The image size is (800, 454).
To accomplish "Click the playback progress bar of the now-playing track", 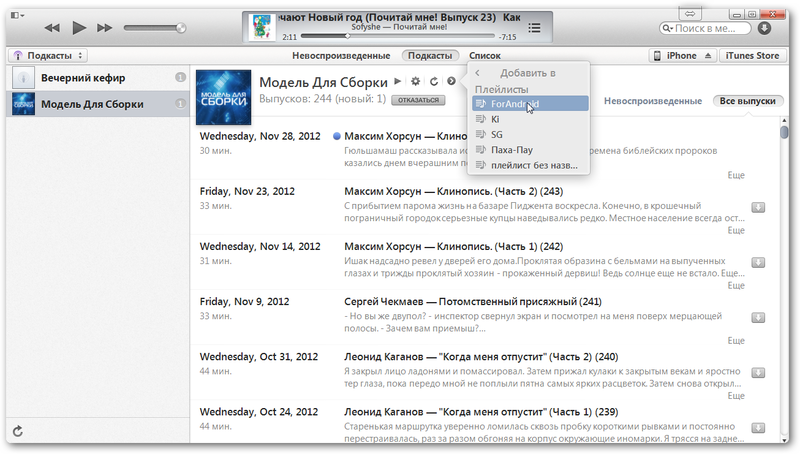I will tap(398, 36).
